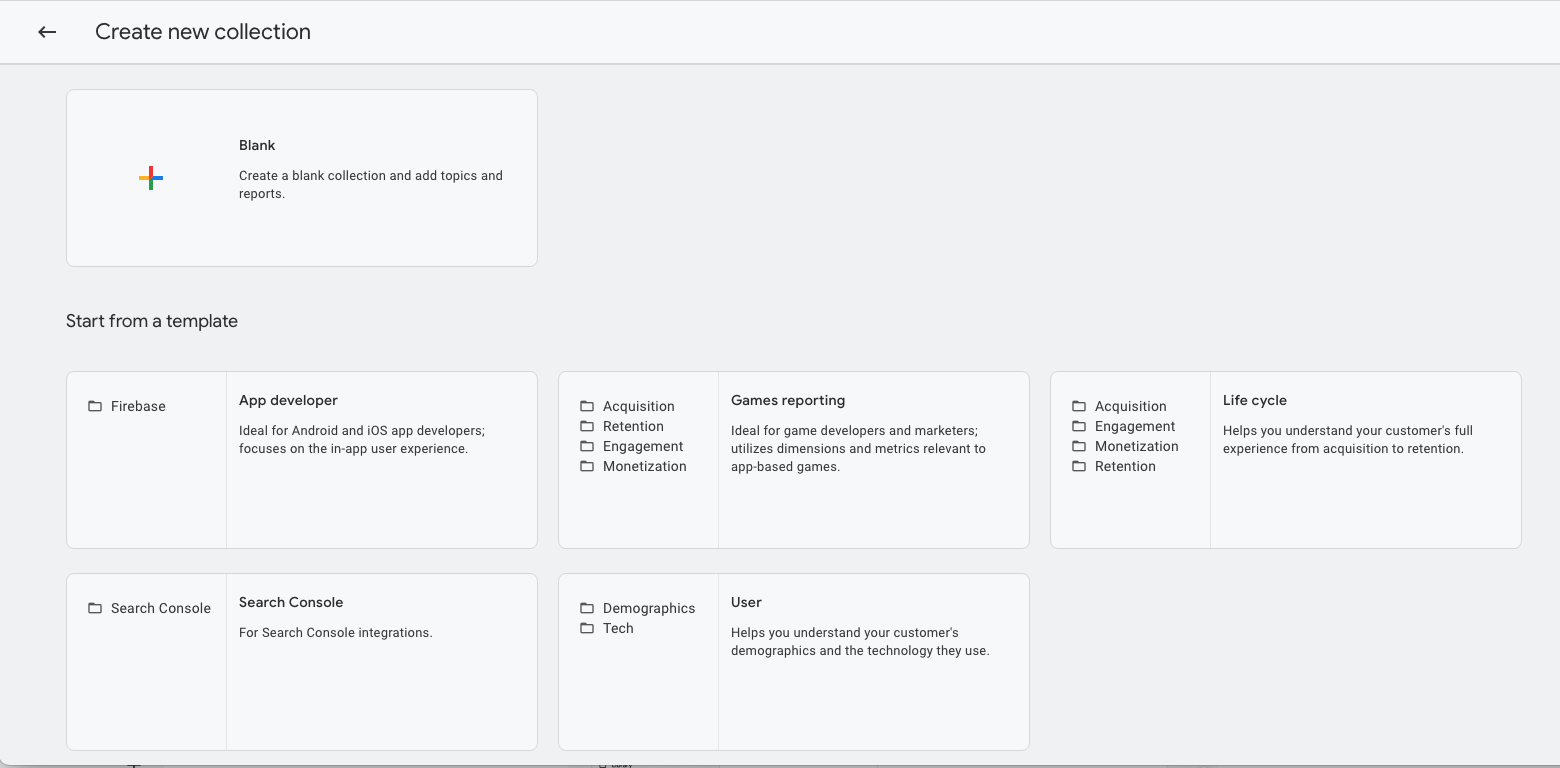Click Games reporting Acquisition folder icon
1560x768 pixels.
tap(587, 406)
